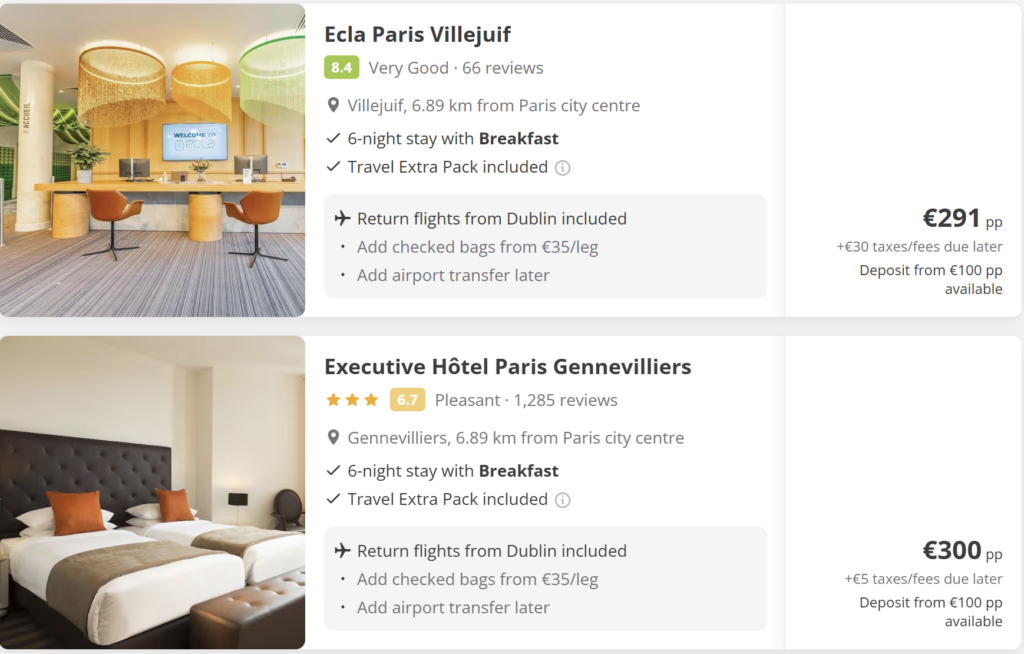The image size is (1024, 654).
Task: Open the Travel Extra Pack info icon for Ecla Paris
Action: click(x=562, y=168)
